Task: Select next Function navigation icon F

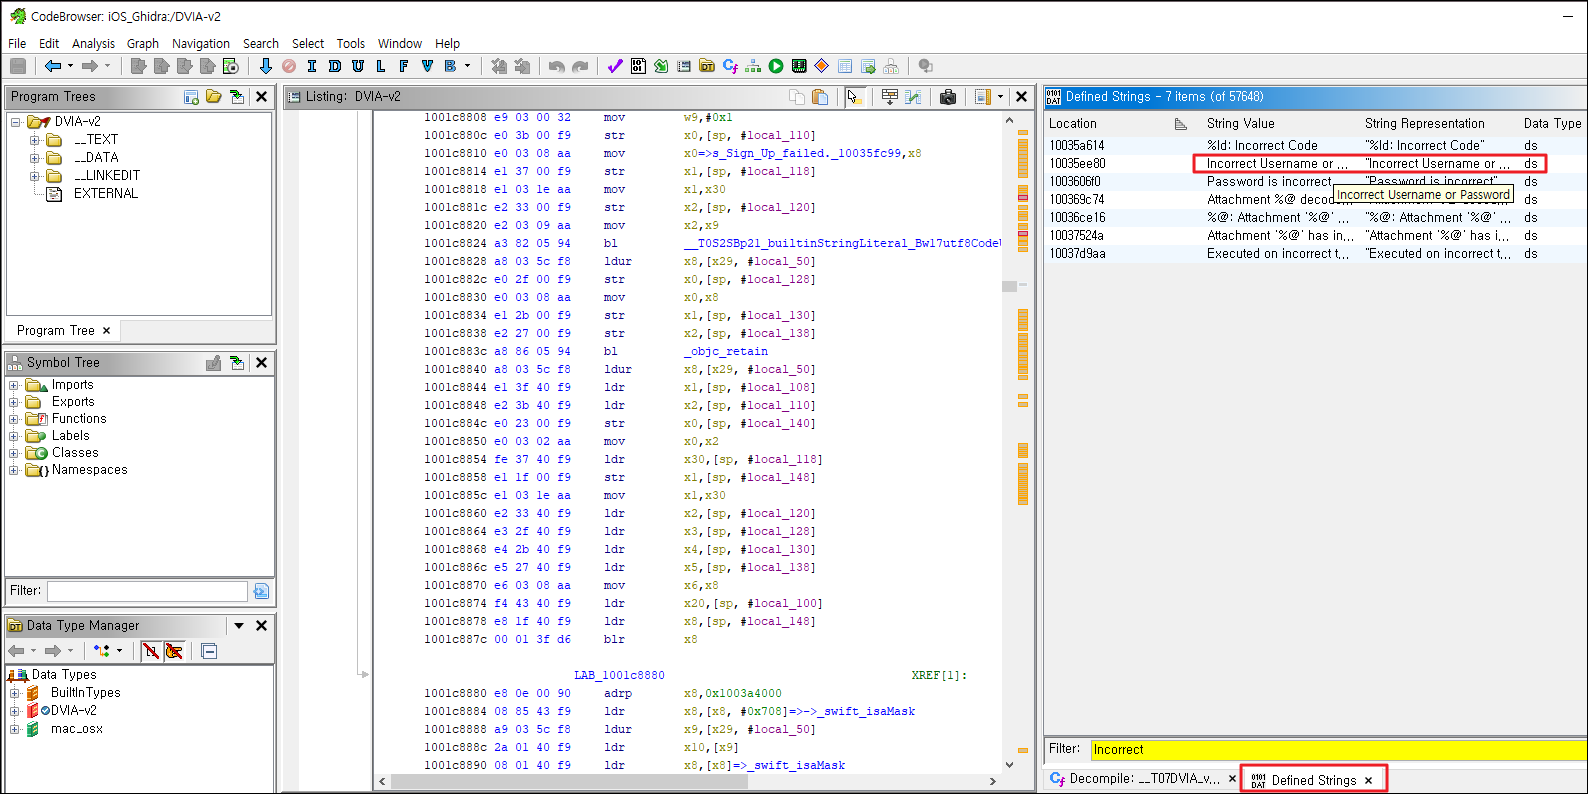Action: pyautogui.click(x=404, y=66)
